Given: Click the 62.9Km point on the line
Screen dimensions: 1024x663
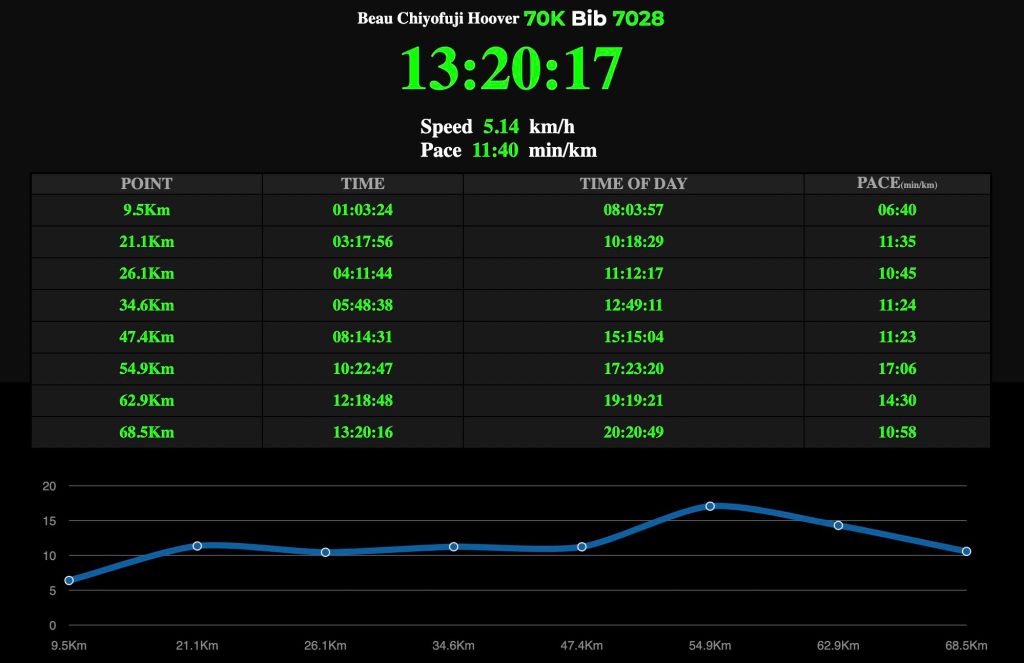Looking at the screenshot, I should pos(838,525).
